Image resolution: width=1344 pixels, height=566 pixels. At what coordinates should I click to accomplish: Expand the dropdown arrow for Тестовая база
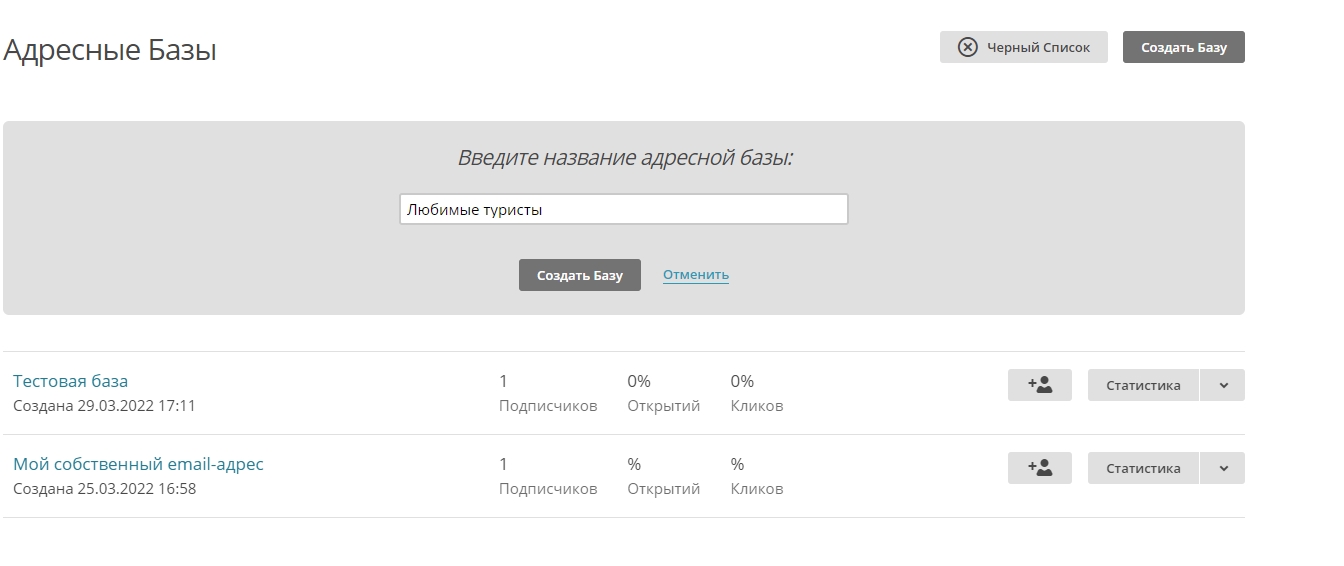tap(1222, 385)
